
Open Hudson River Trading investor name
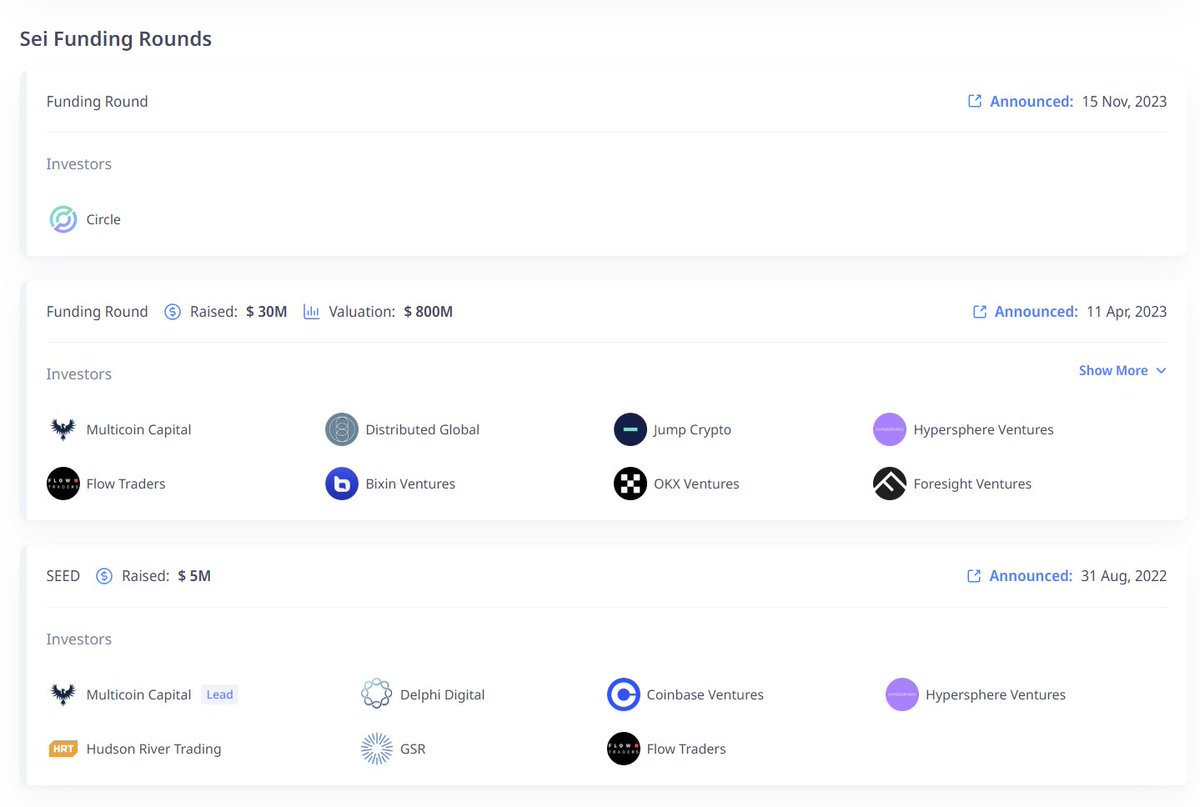point(154,749)
